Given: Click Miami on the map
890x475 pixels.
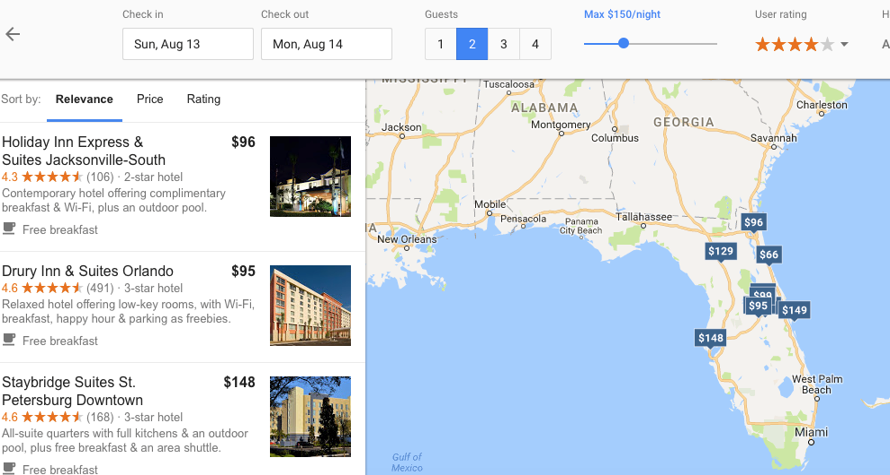Looking at the screenshot, I should pos(811,432).
